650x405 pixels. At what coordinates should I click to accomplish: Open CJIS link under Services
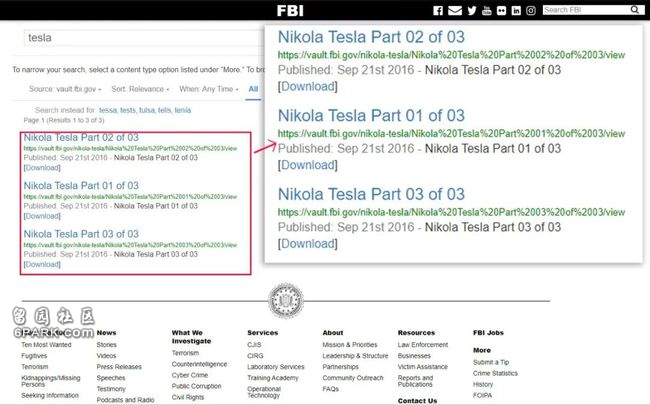click(x=254, y=345)
